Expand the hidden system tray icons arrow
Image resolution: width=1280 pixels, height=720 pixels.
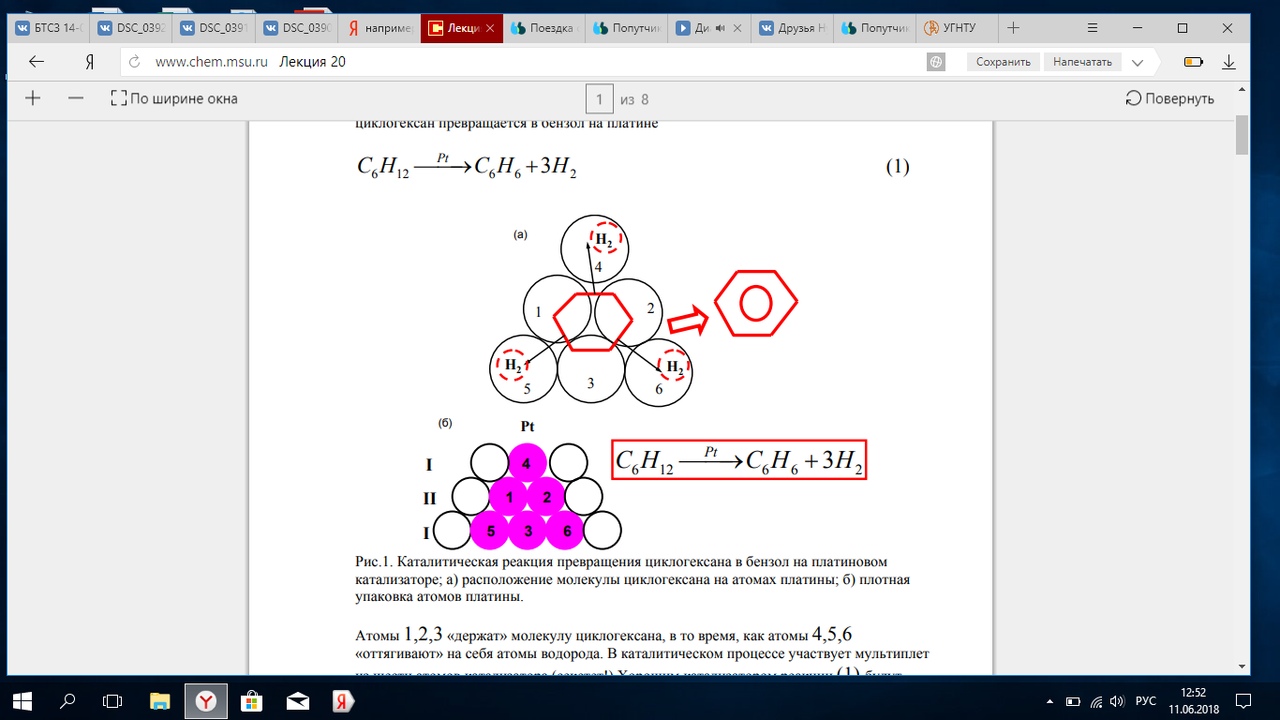[1048, 701]
